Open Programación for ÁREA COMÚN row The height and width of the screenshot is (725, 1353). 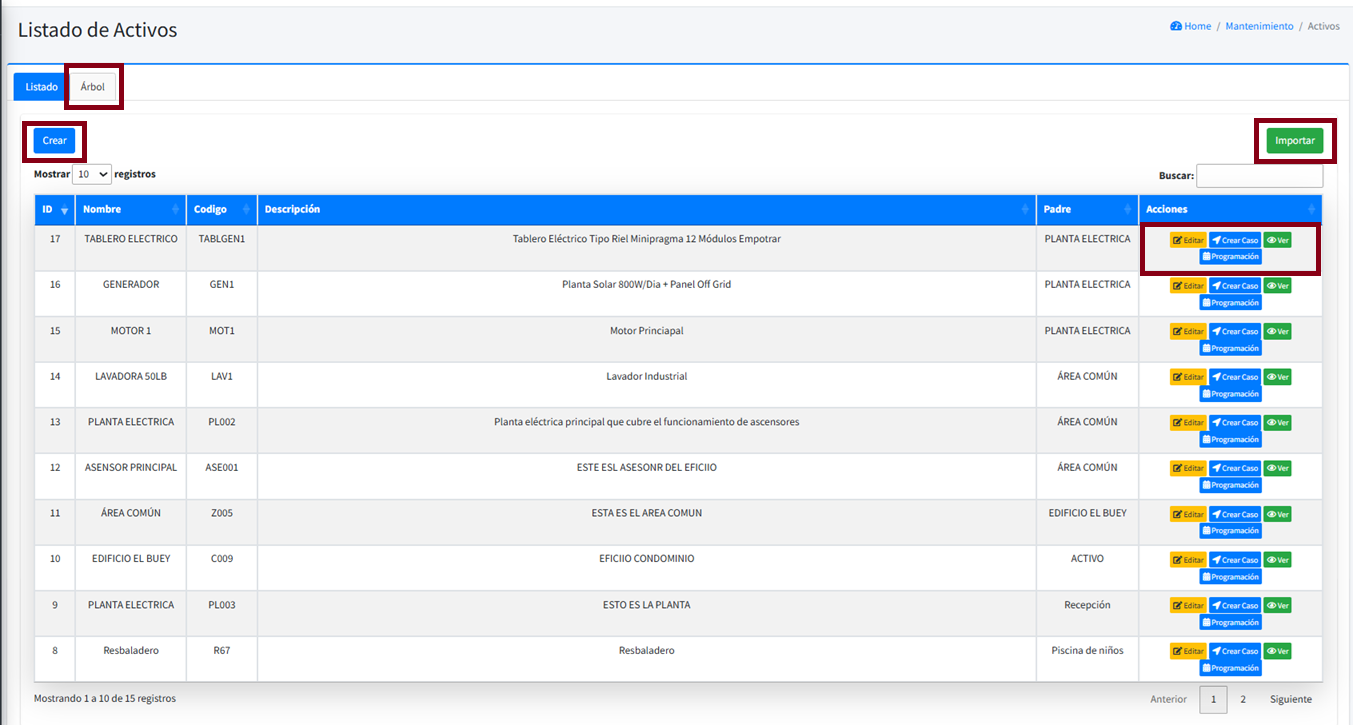point(1230,531)
